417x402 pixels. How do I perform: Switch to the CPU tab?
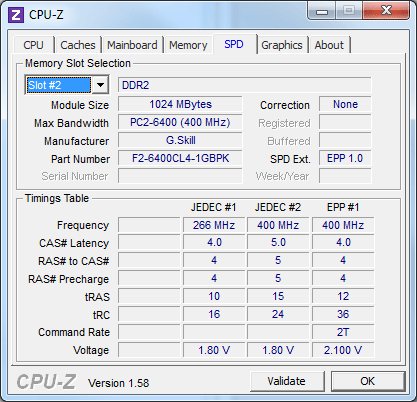click(x=33, y=45)
